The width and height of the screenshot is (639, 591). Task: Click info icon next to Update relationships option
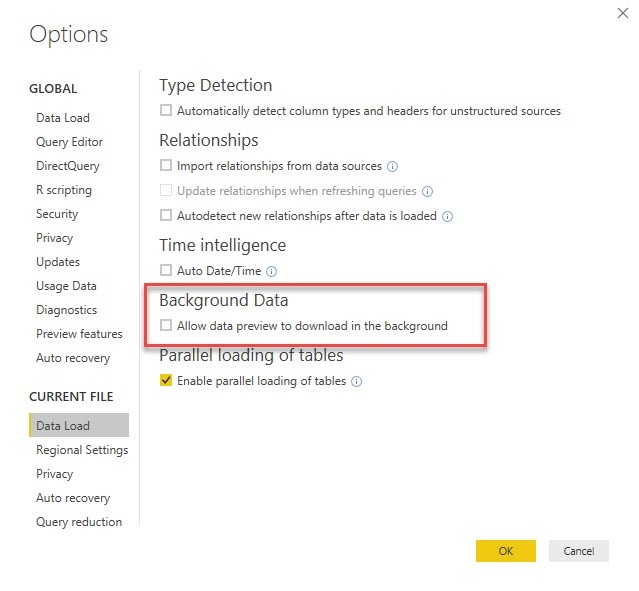tap(427, 191)
